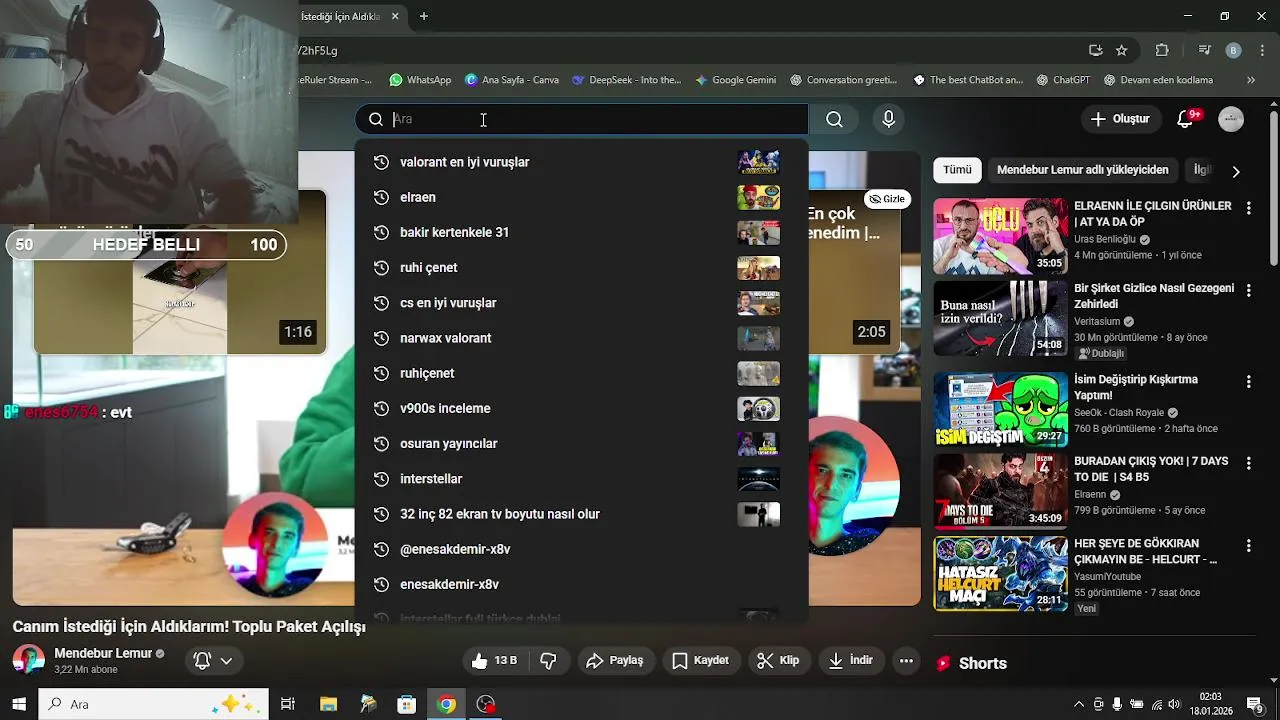Open a new Chrome tab
The height and width of the screenshot is (720, 1280).
(x=424, y=16)
